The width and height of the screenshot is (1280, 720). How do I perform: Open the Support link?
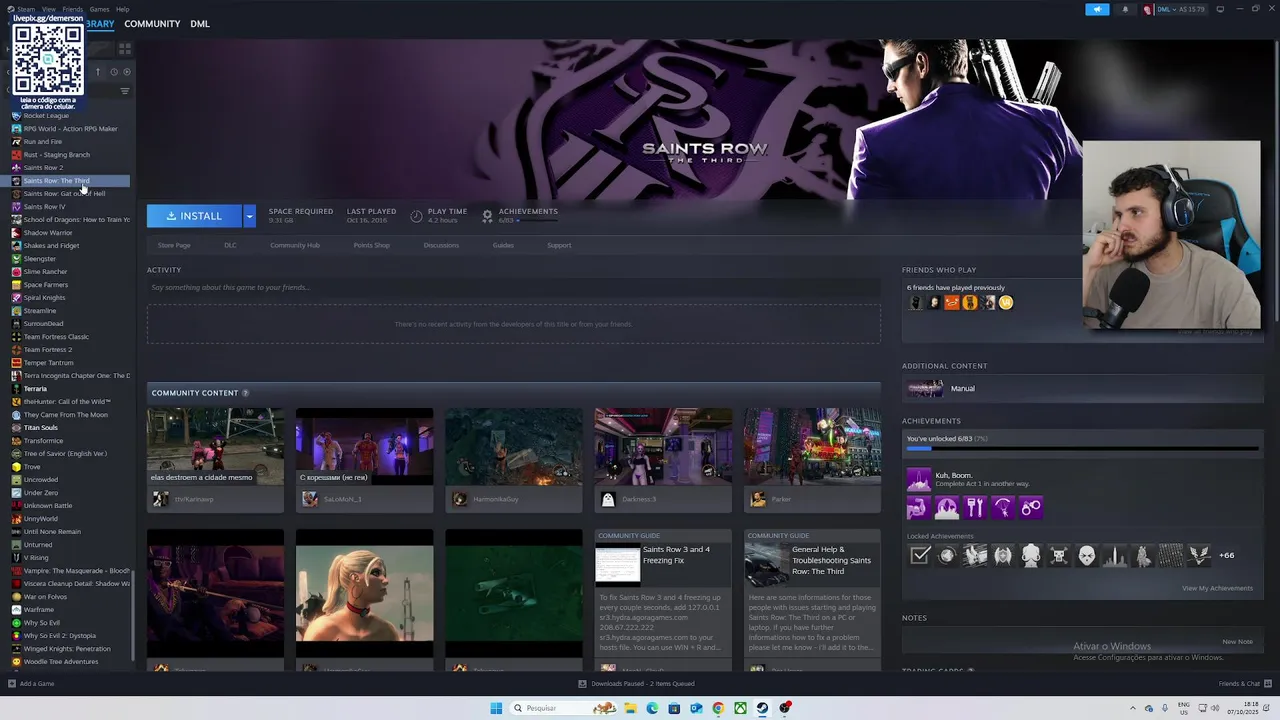tap(559, 245)
